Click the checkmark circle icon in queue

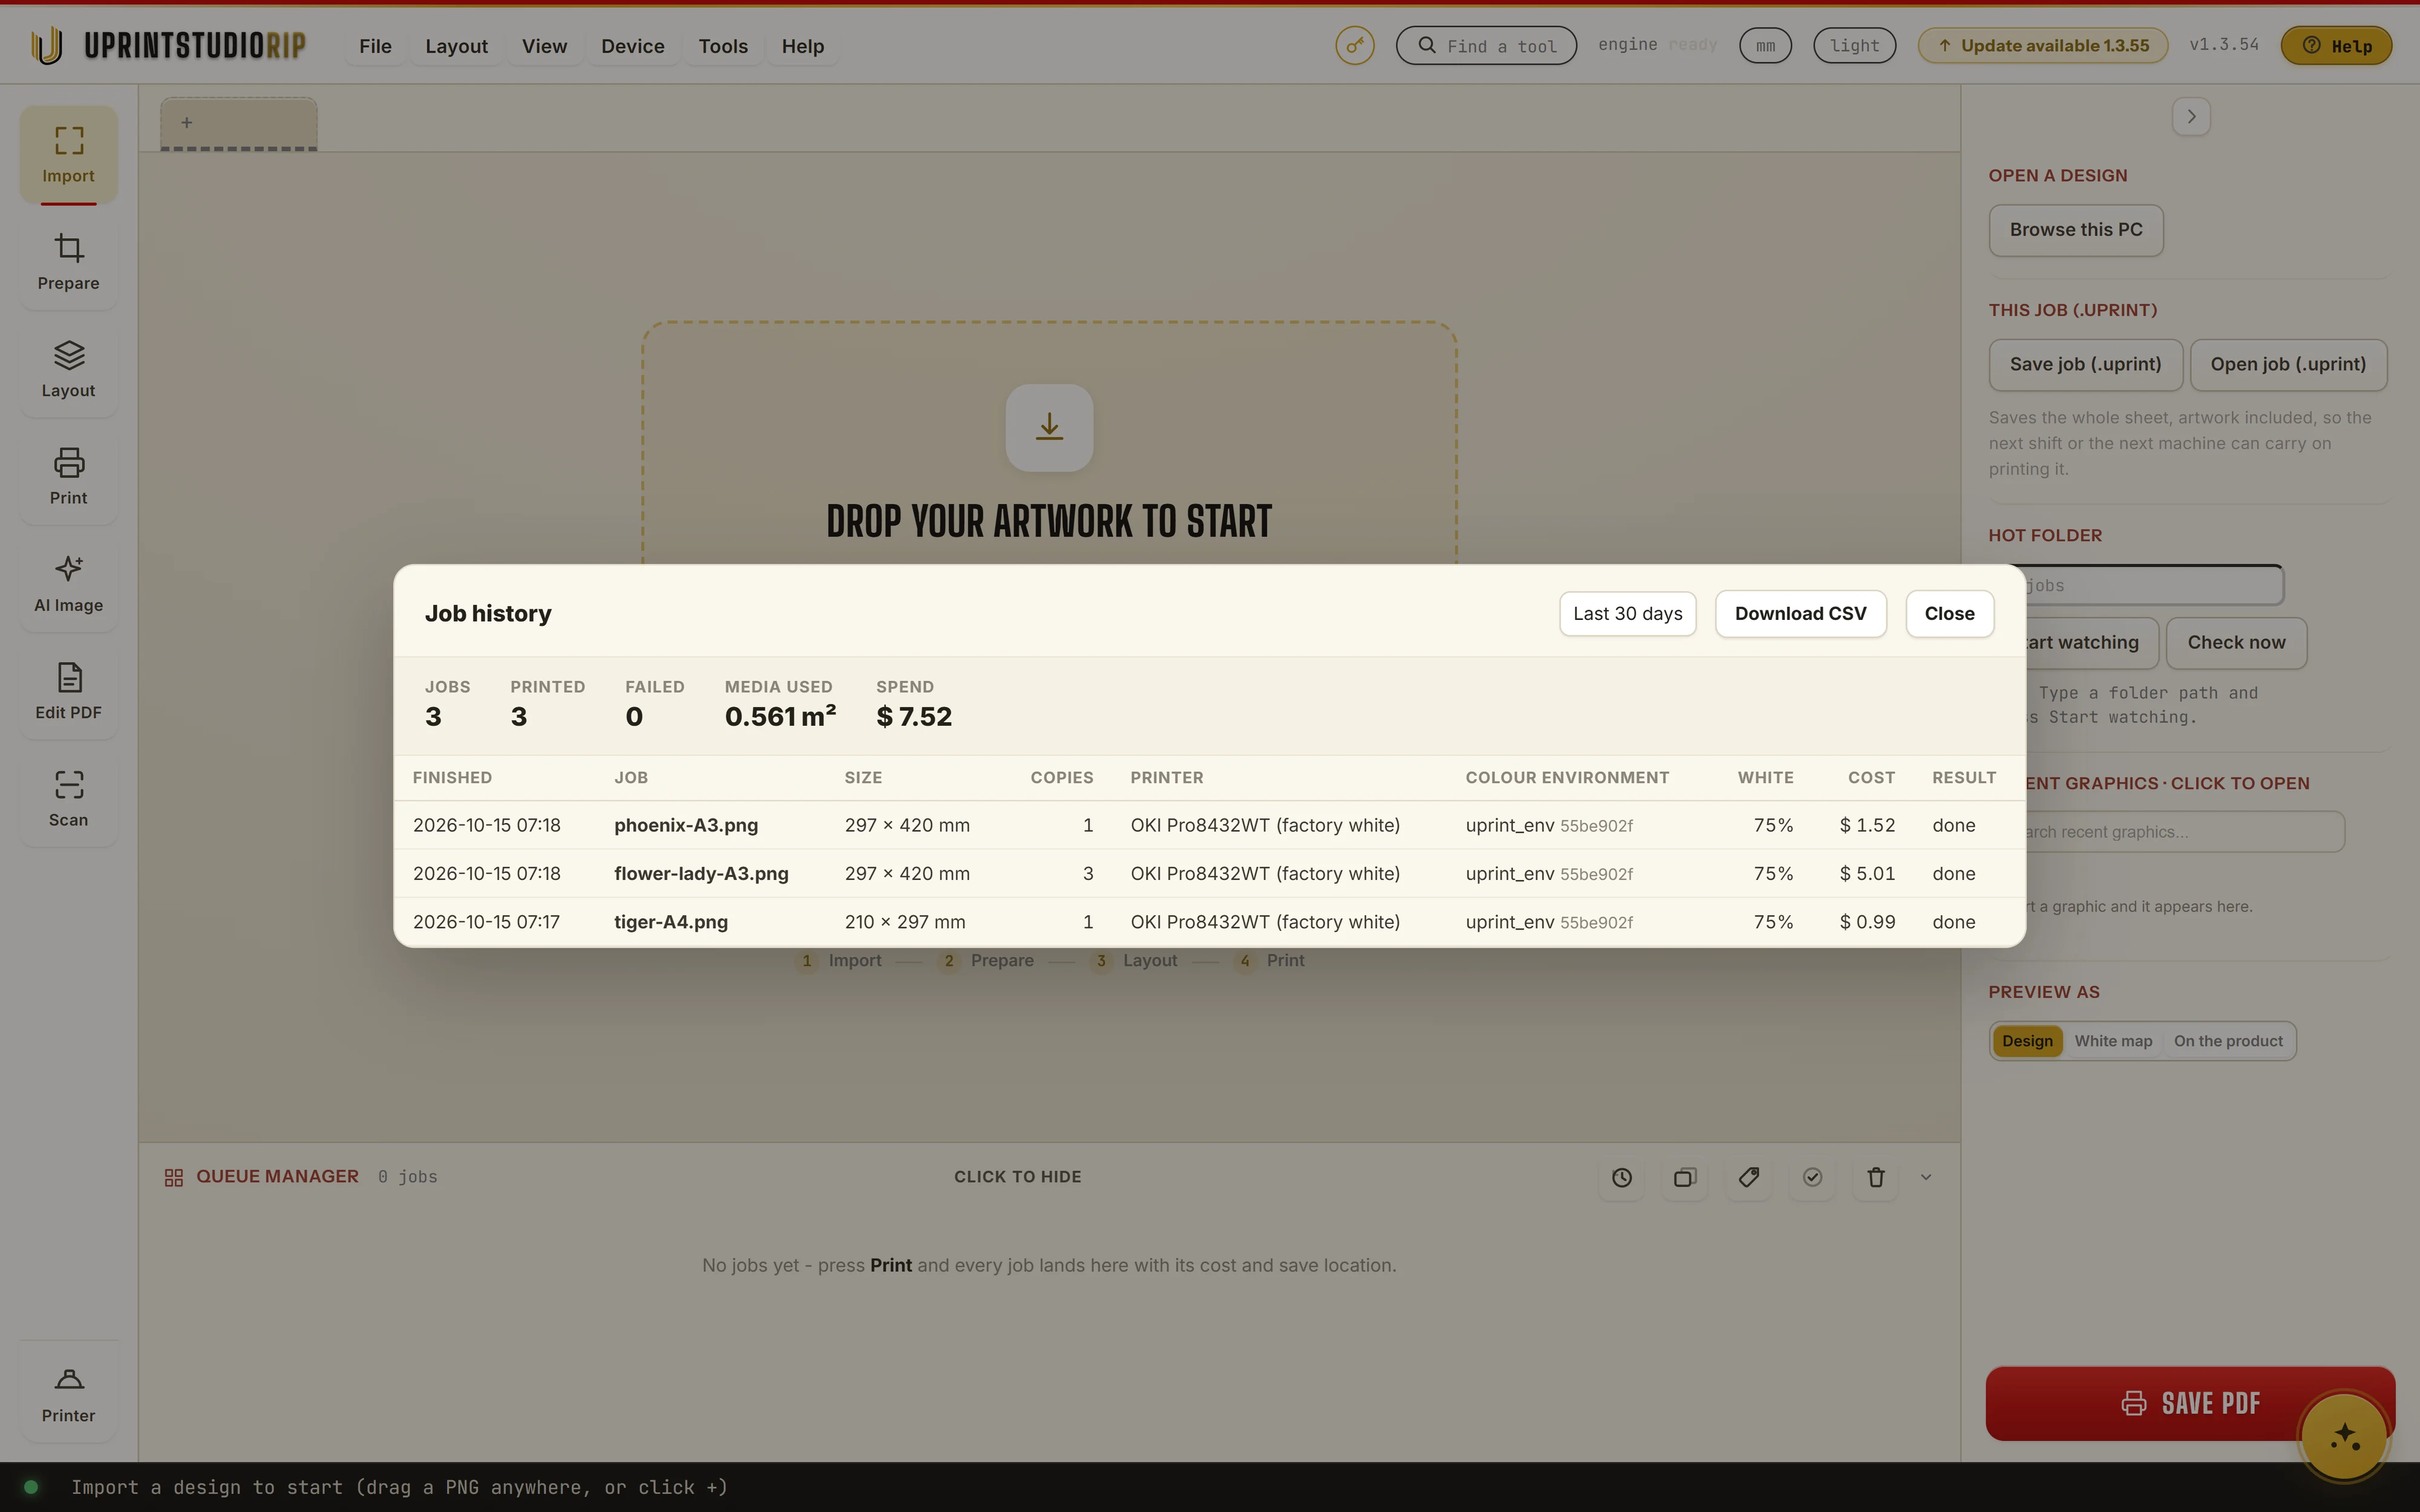(1812, 1177)
